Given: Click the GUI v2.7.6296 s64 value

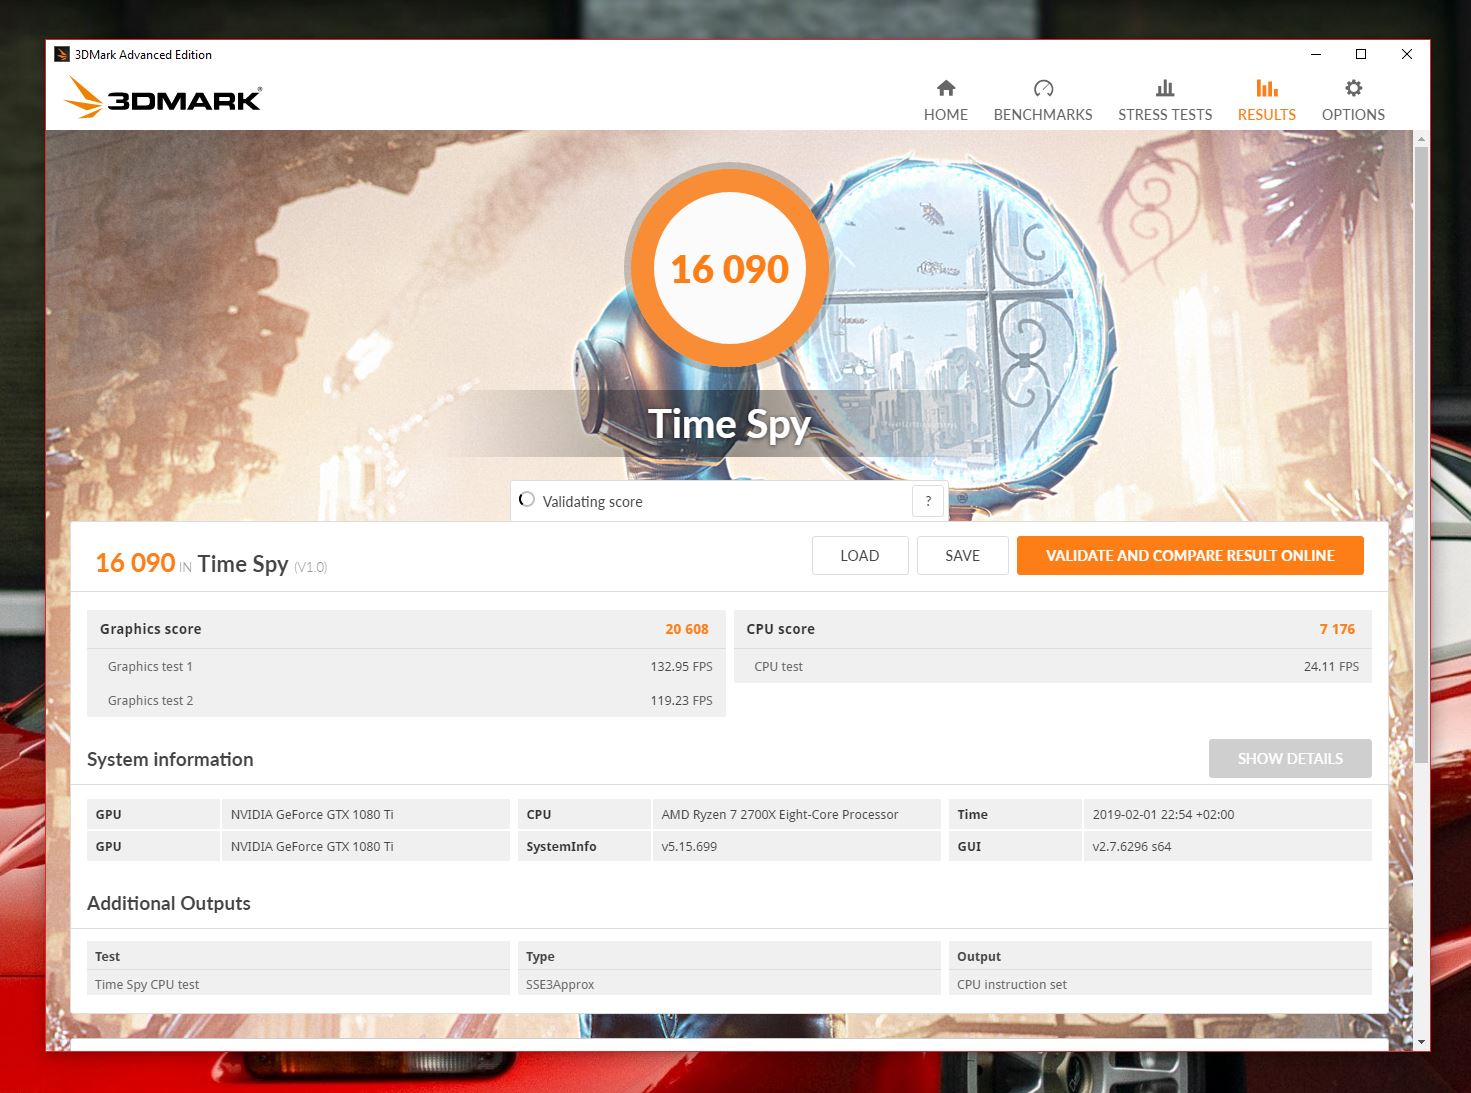Looking at the screenshot, I should click(1228, 846).
